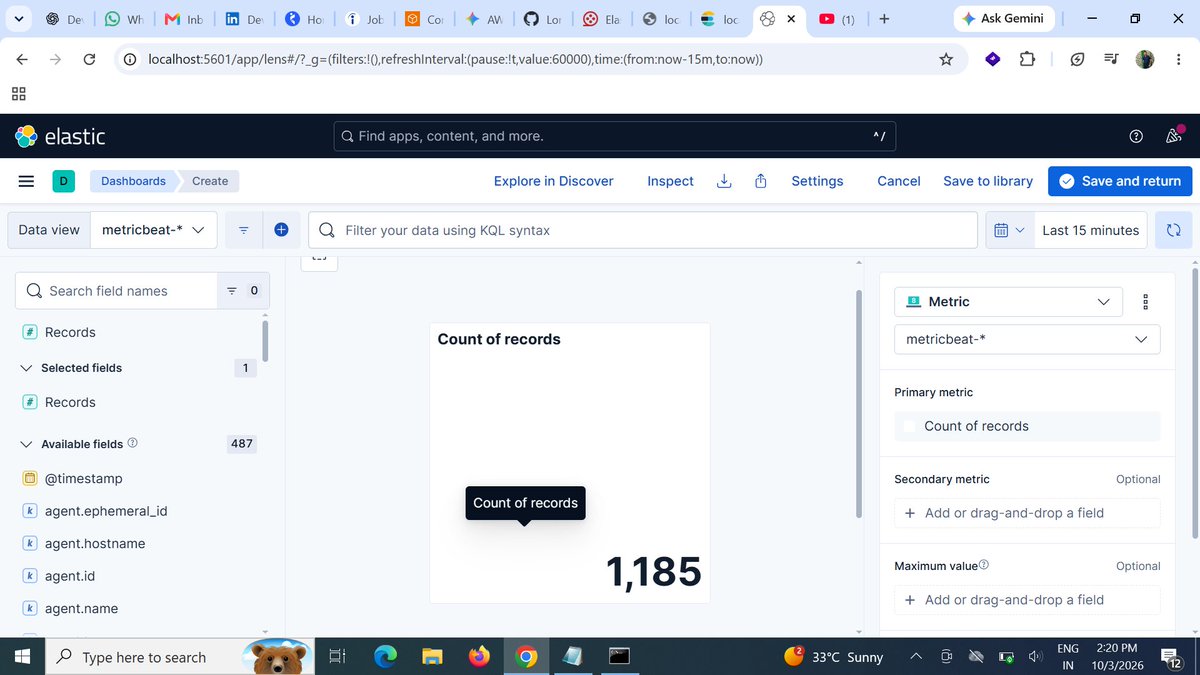Image resolution: width=1200 pixels, height=675 pixels.
Task: Click the 1,185 metric value
Action: (x=654, y=572)
